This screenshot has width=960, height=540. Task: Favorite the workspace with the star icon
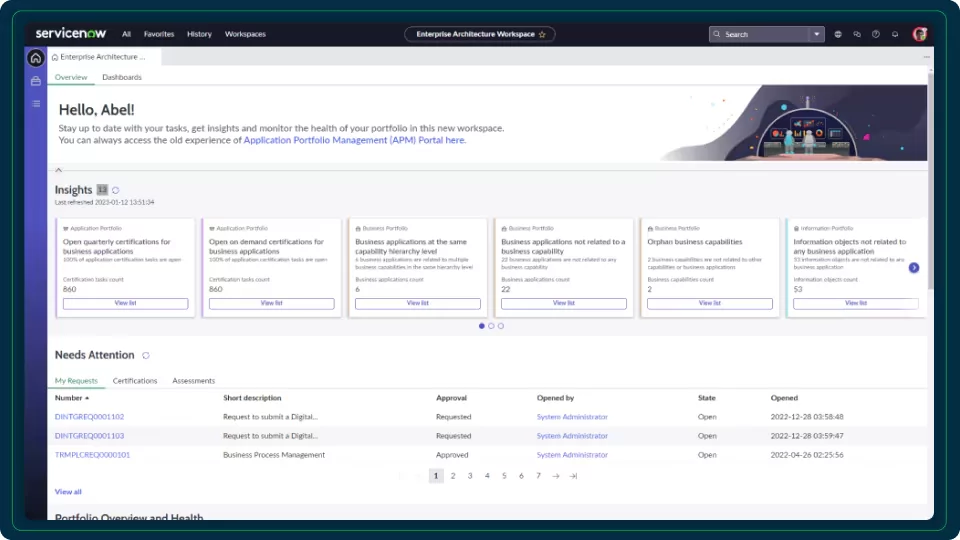pyautogui.click(x=542, y=34)
